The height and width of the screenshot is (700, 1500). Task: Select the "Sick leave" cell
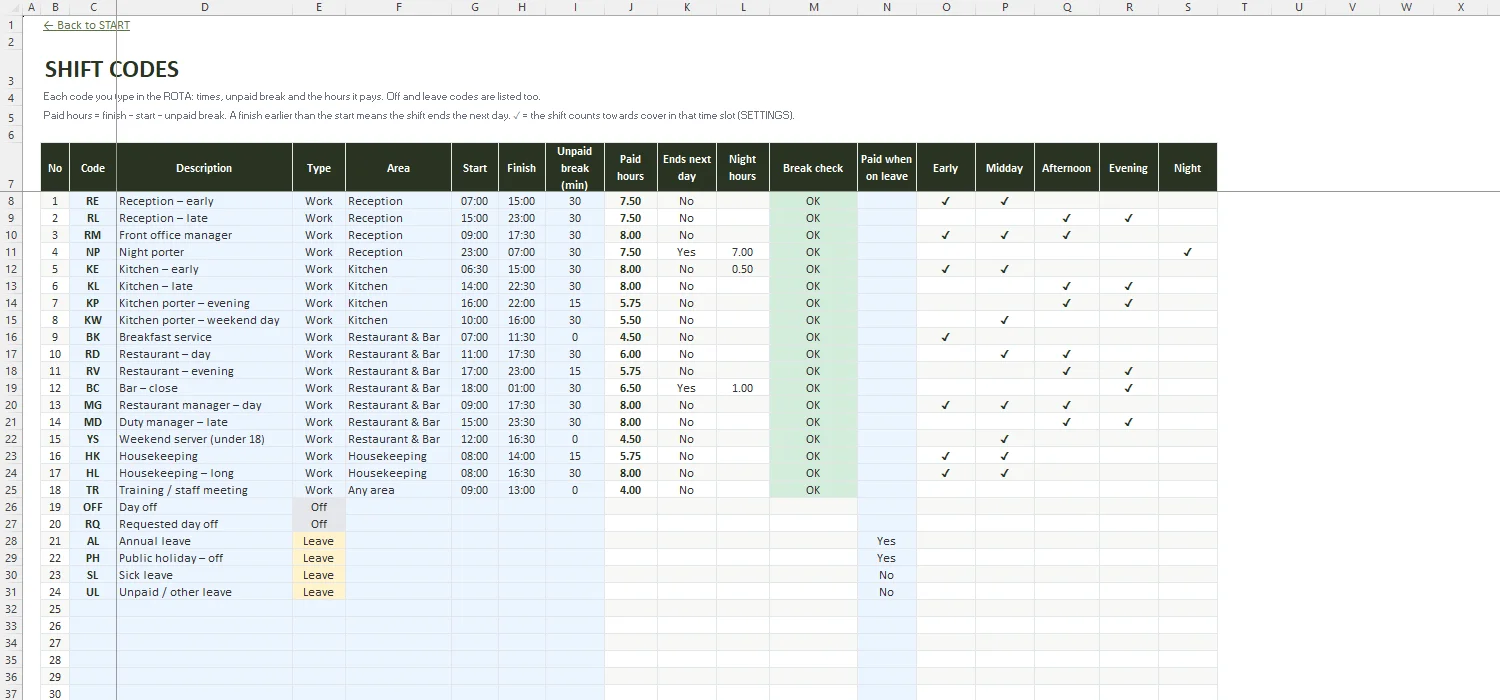(204, 575)
